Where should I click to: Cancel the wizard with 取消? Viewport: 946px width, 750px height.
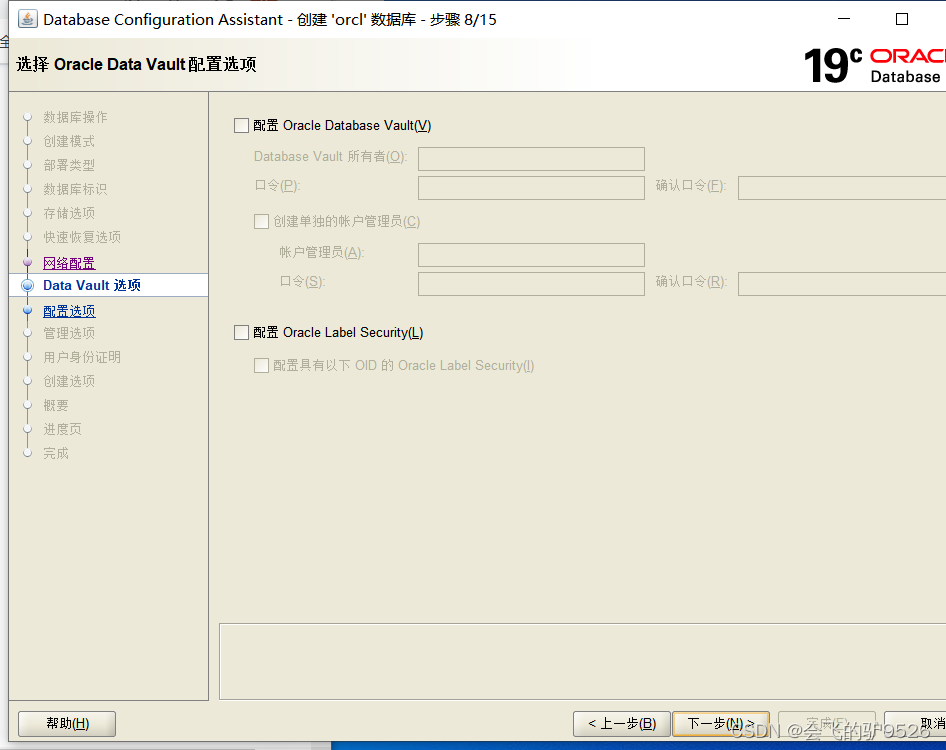coord(927,723)
